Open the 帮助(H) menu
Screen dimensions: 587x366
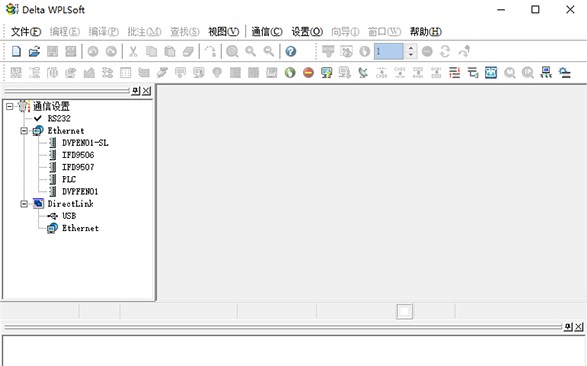click(x=426, y=31)
